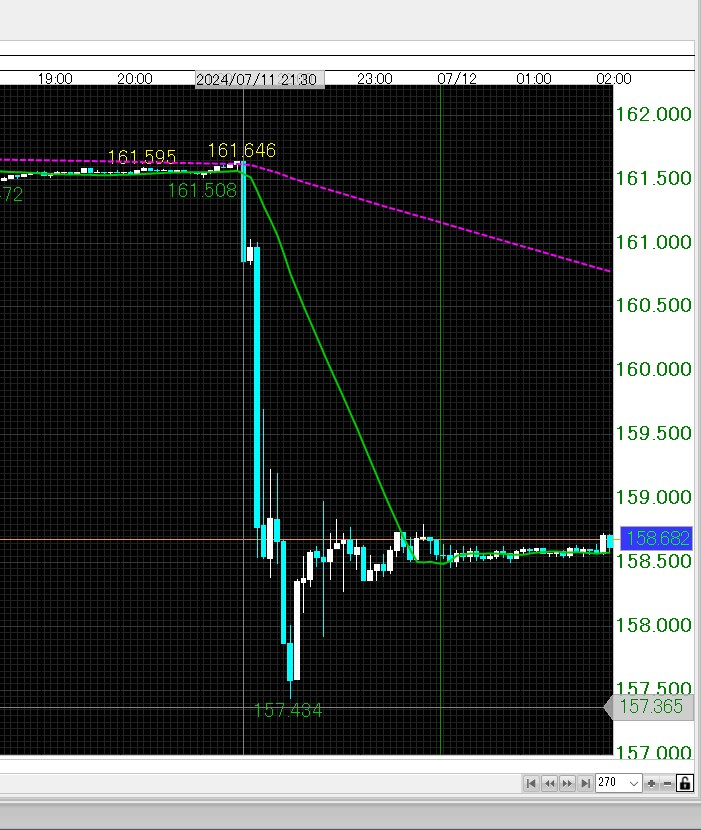Click the 161.595 peak label

pos(141,157)
